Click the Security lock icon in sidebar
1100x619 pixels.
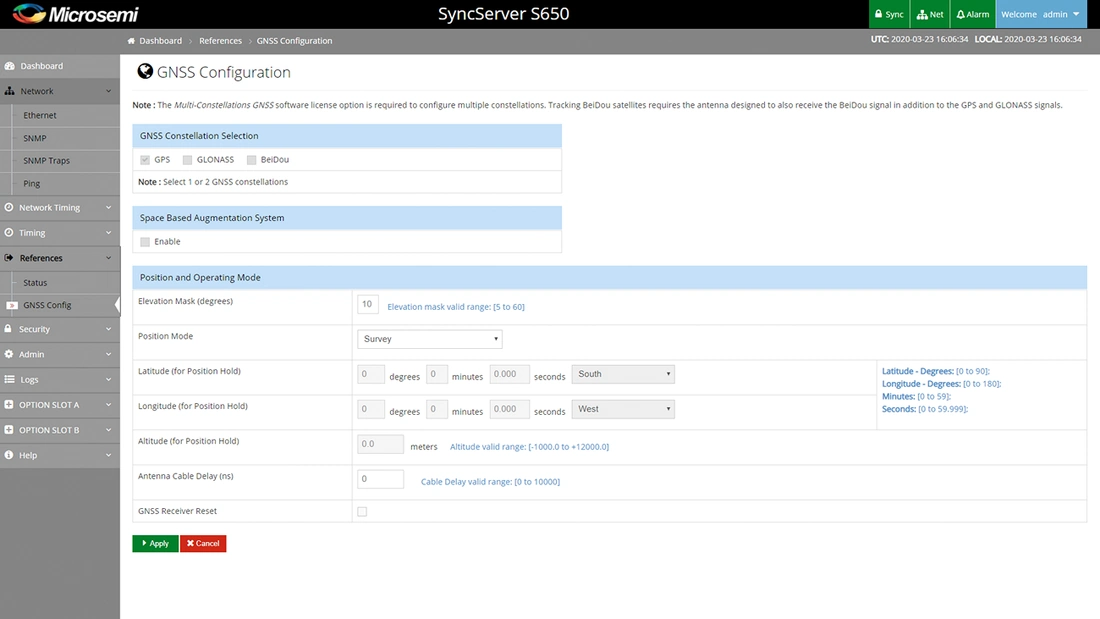8,328
